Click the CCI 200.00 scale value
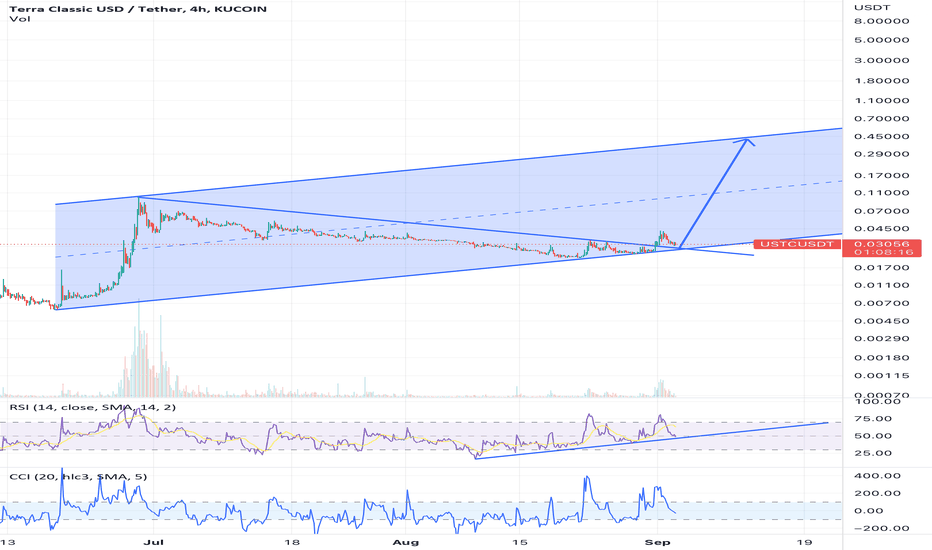932x550 pixels. 877,493
